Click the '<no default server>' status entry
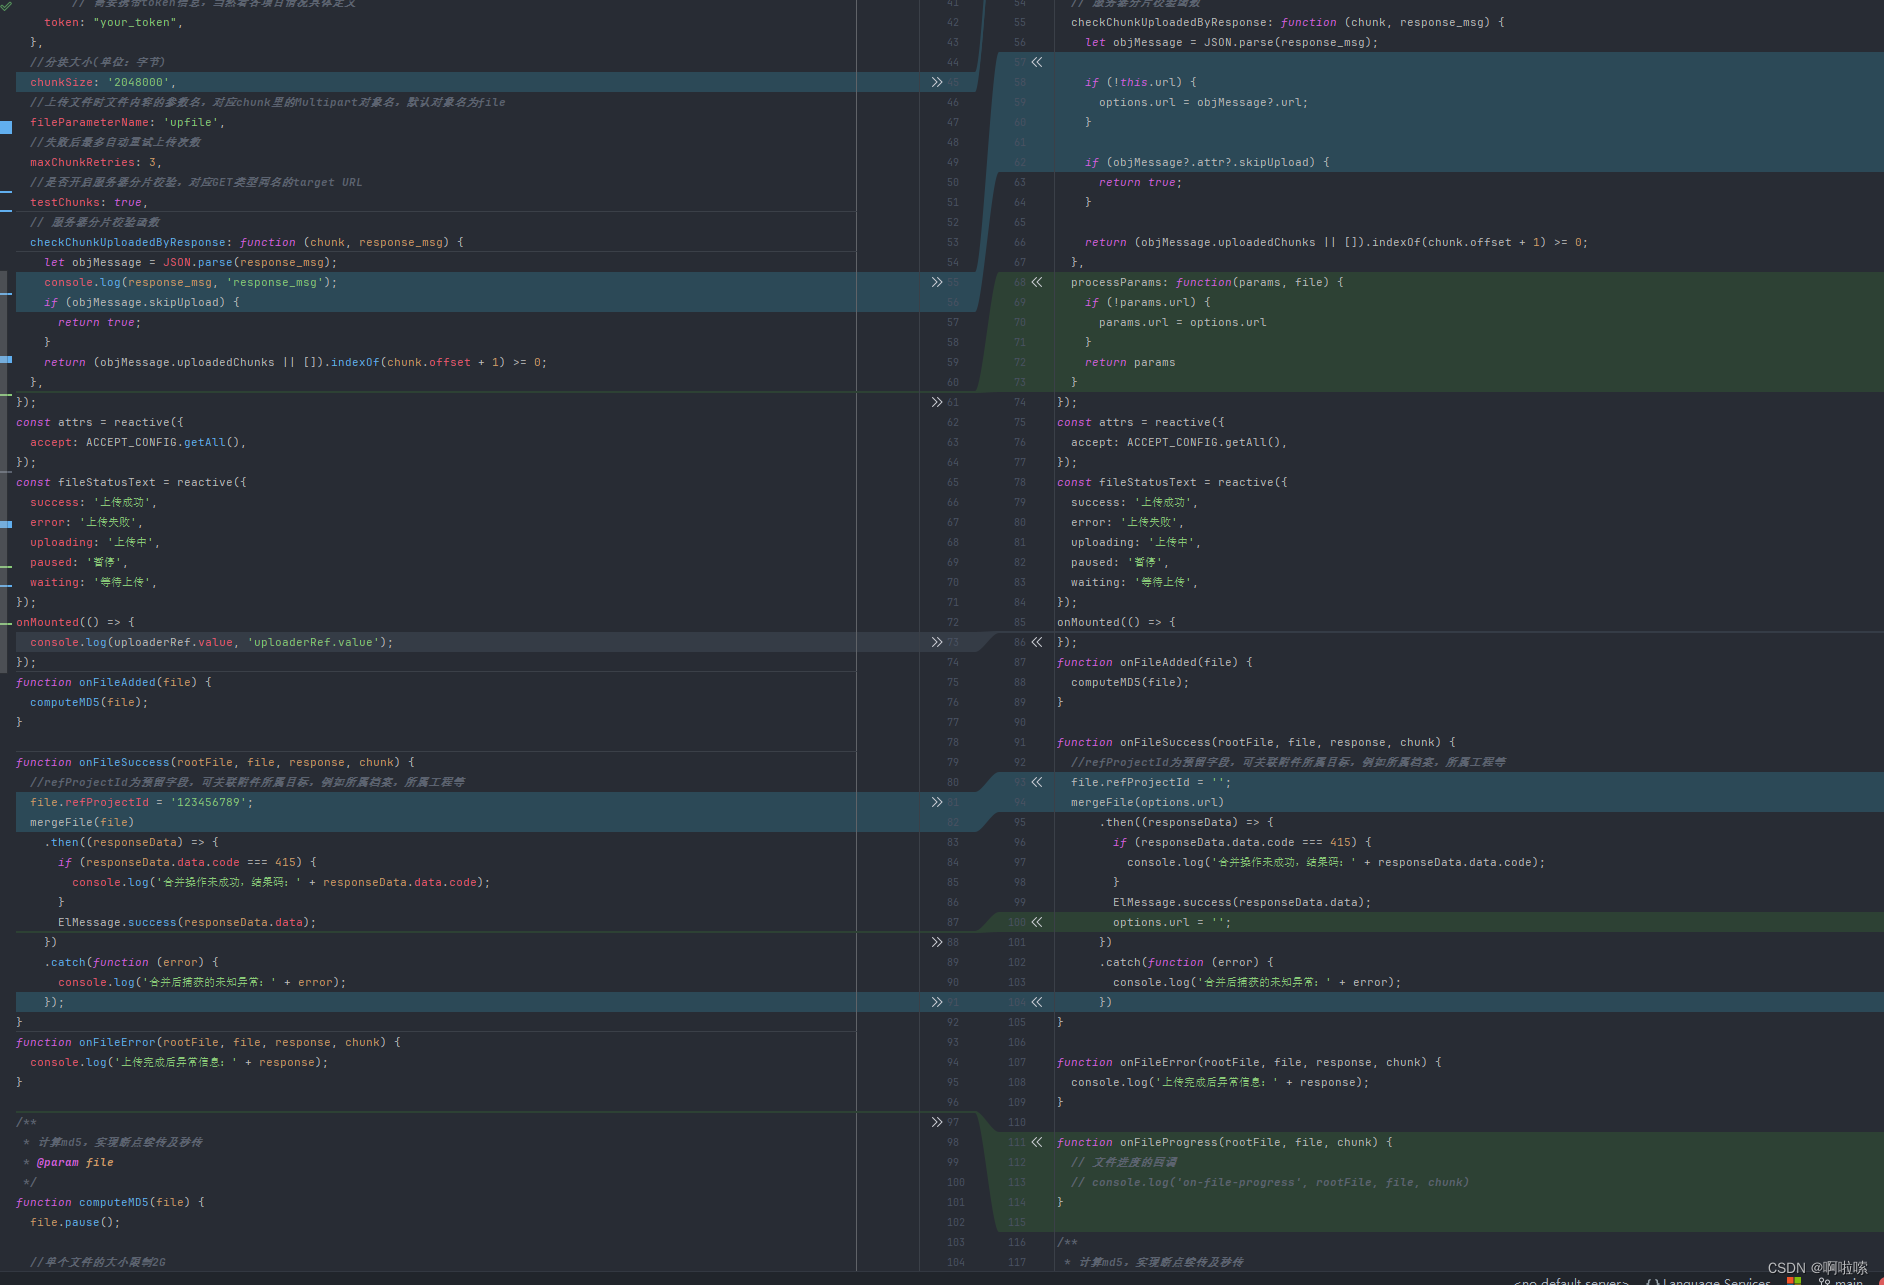This screenshot has height=1285, width=1884. pos(1574,1281)
